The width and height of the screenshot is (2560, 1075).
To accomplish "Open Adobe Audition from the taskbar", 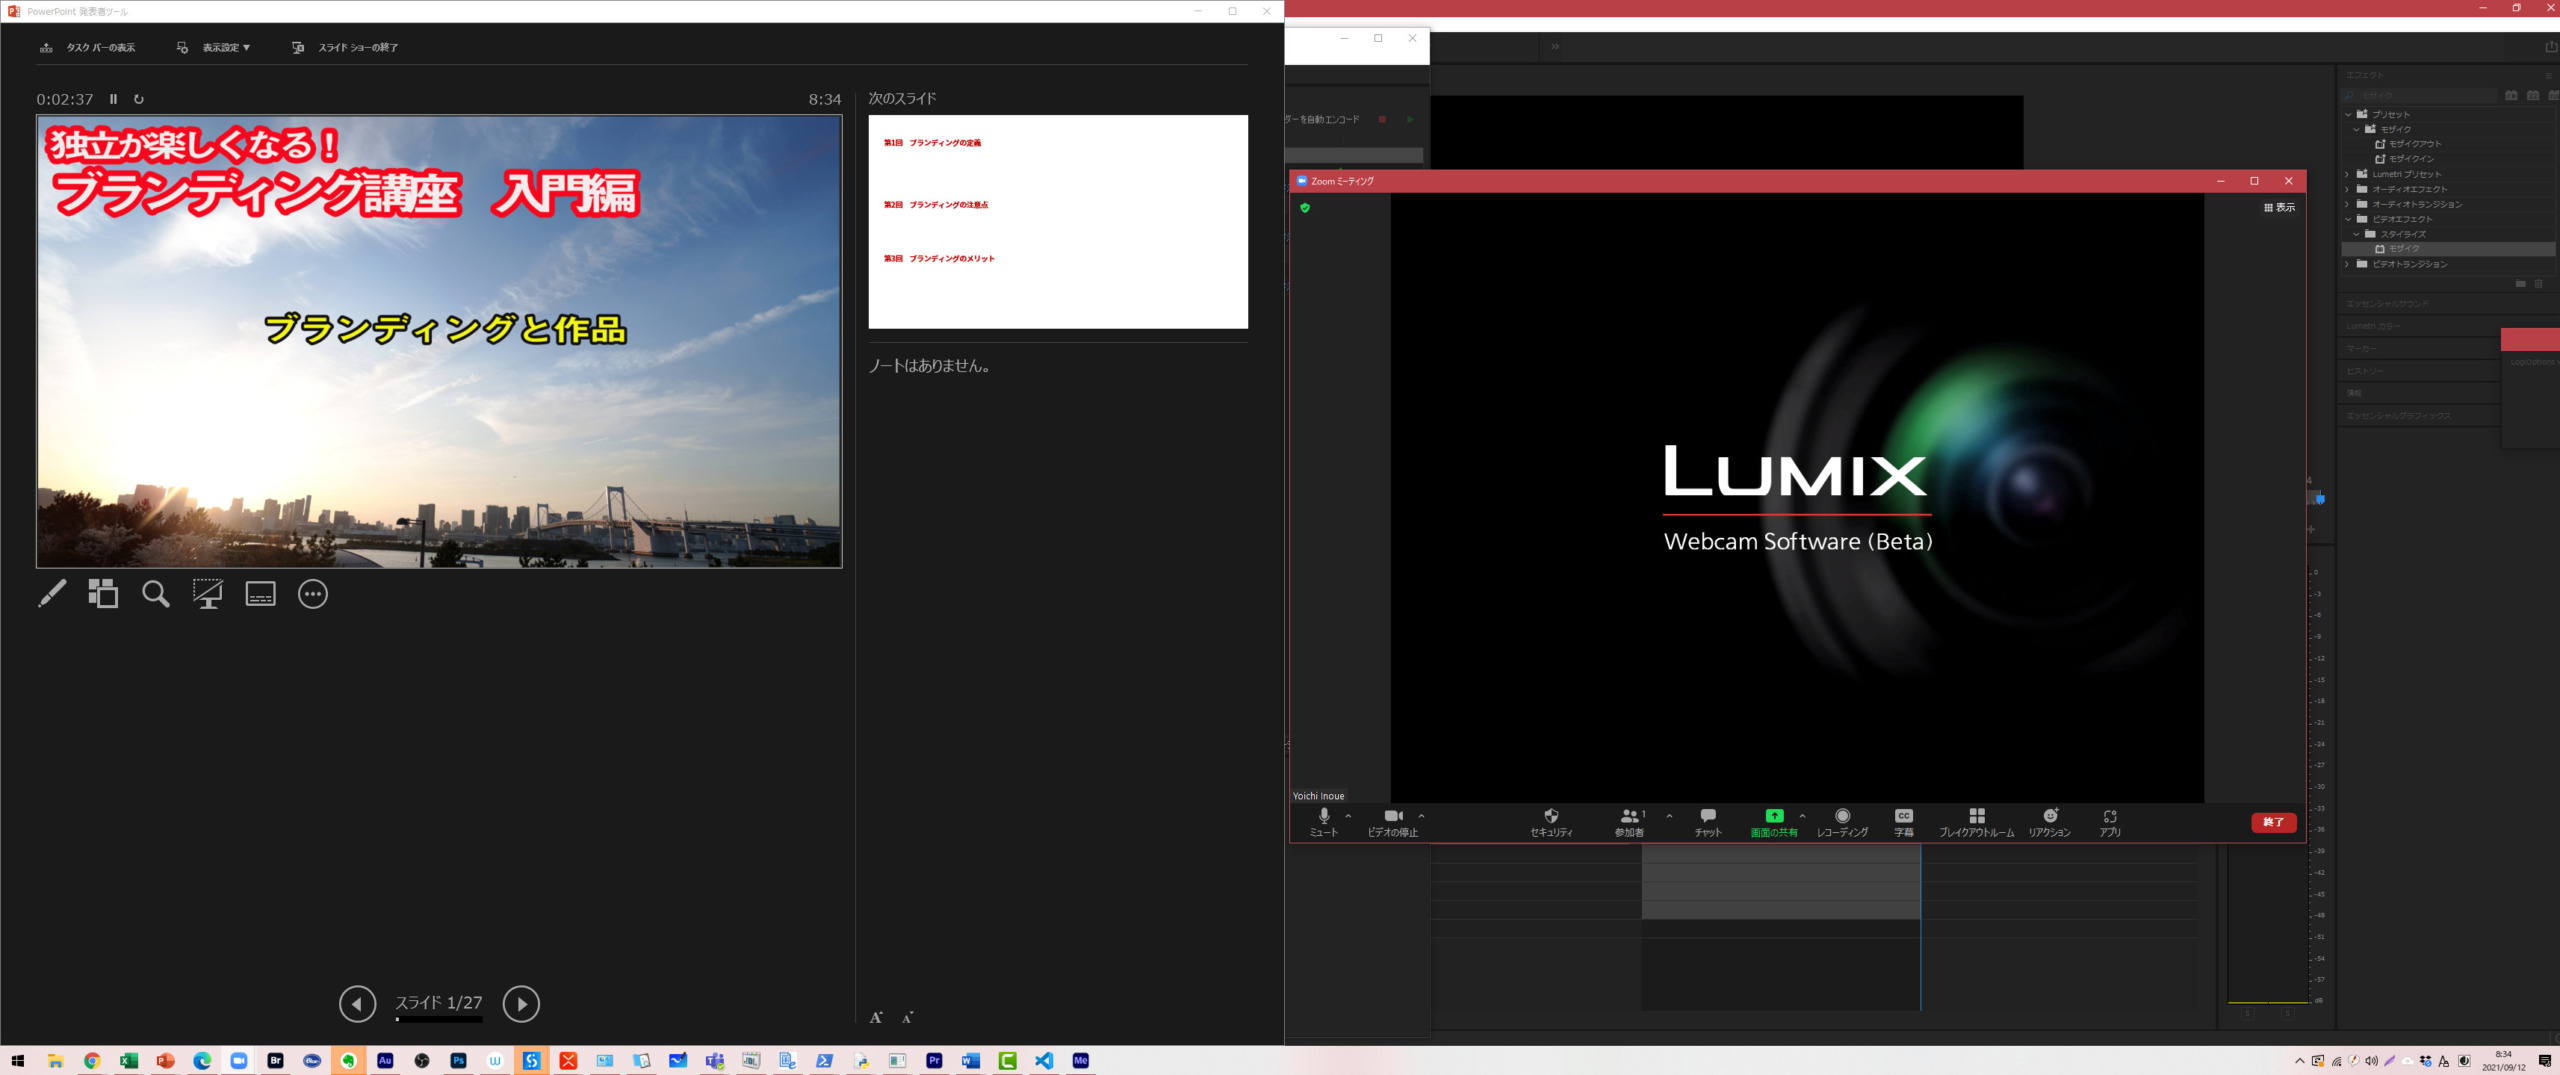I will tap(385, 1060).
